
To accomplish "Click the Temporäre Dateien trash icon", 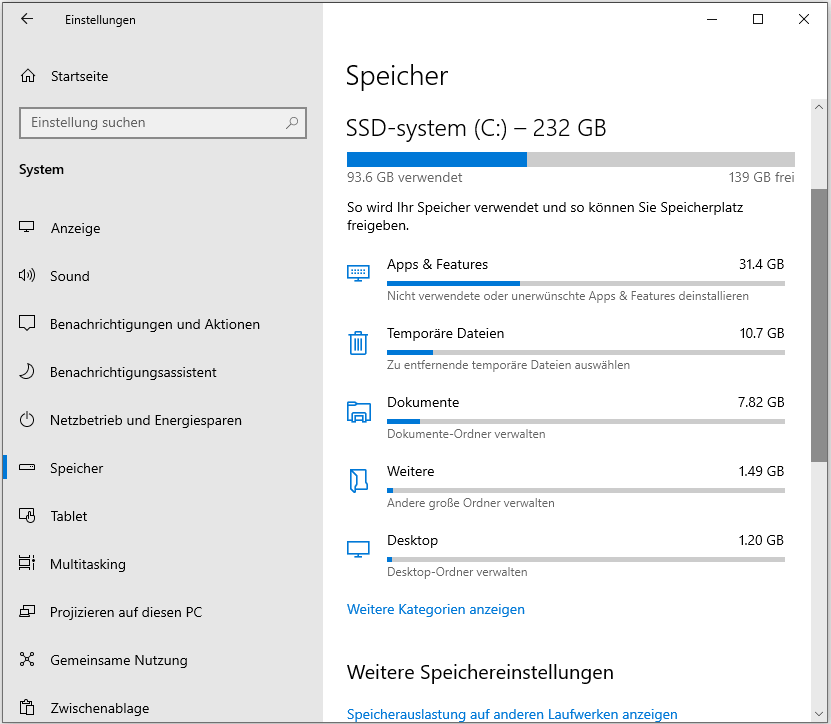I will pyautogui.click(x=358, y=343).
